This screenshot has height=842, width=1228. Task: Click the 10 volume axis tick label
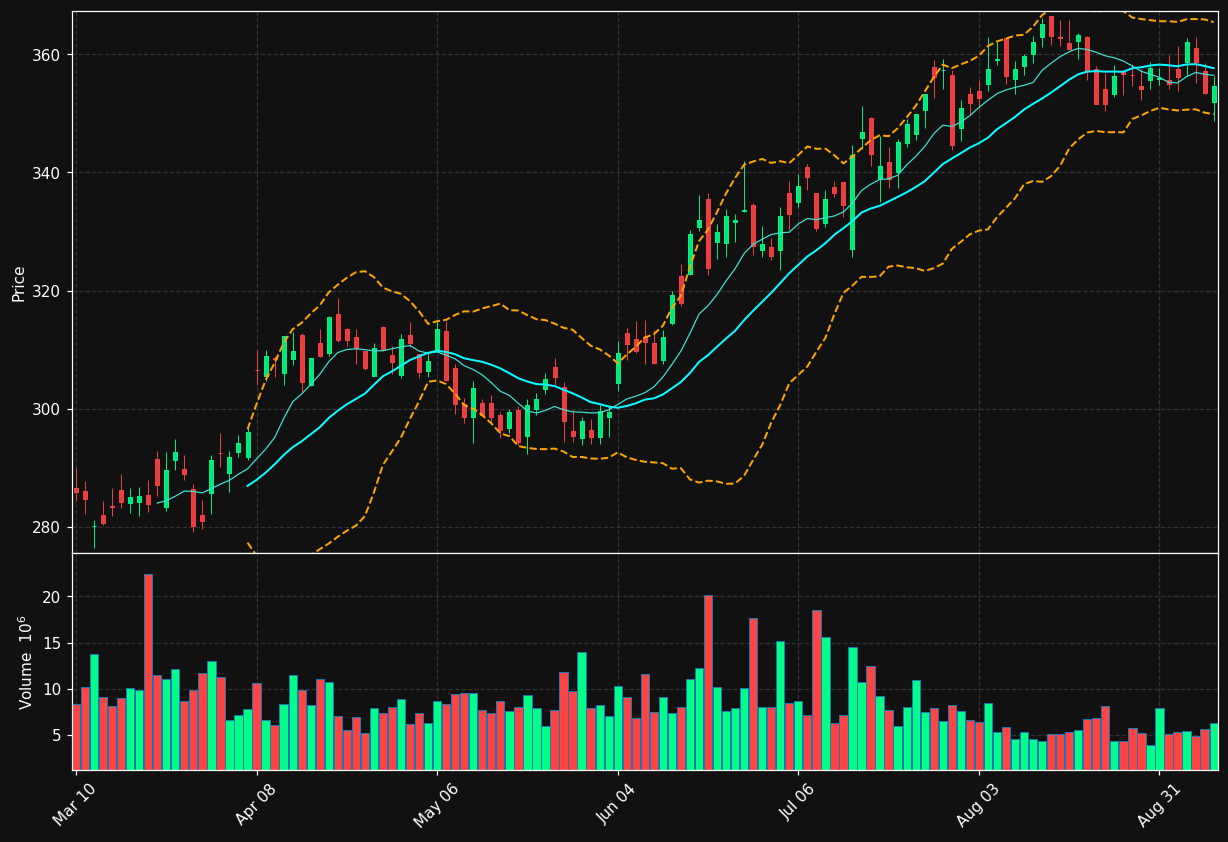pyautogui.click(x=51, y=689)
